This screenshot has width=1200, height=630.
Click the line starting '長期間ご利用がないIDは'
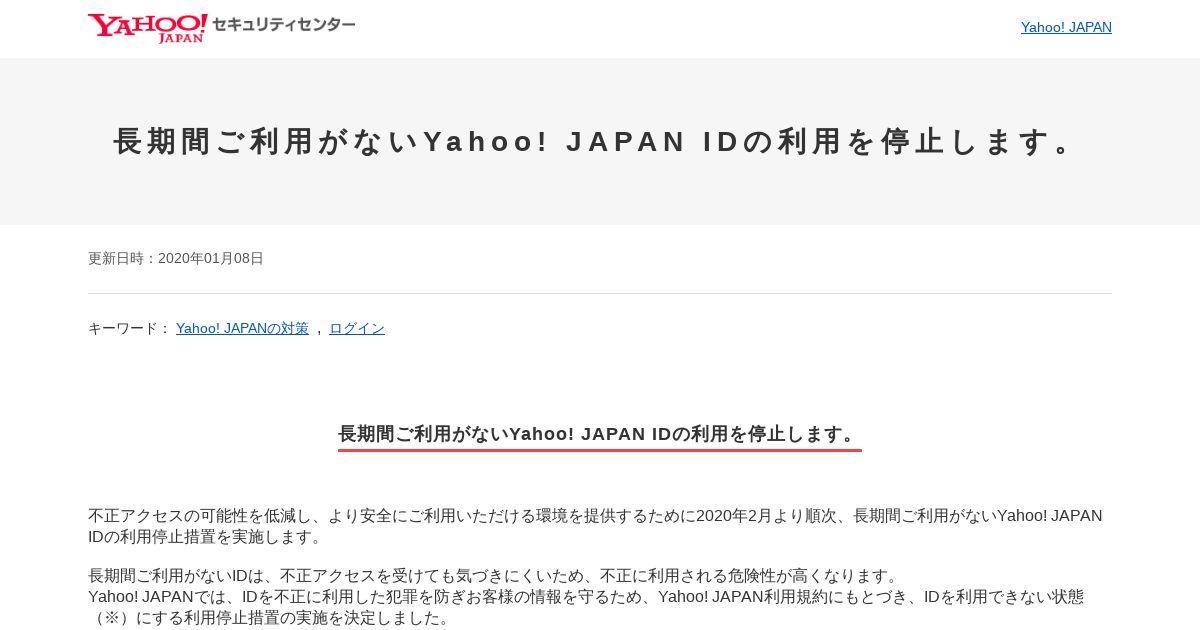coord(495,576)
